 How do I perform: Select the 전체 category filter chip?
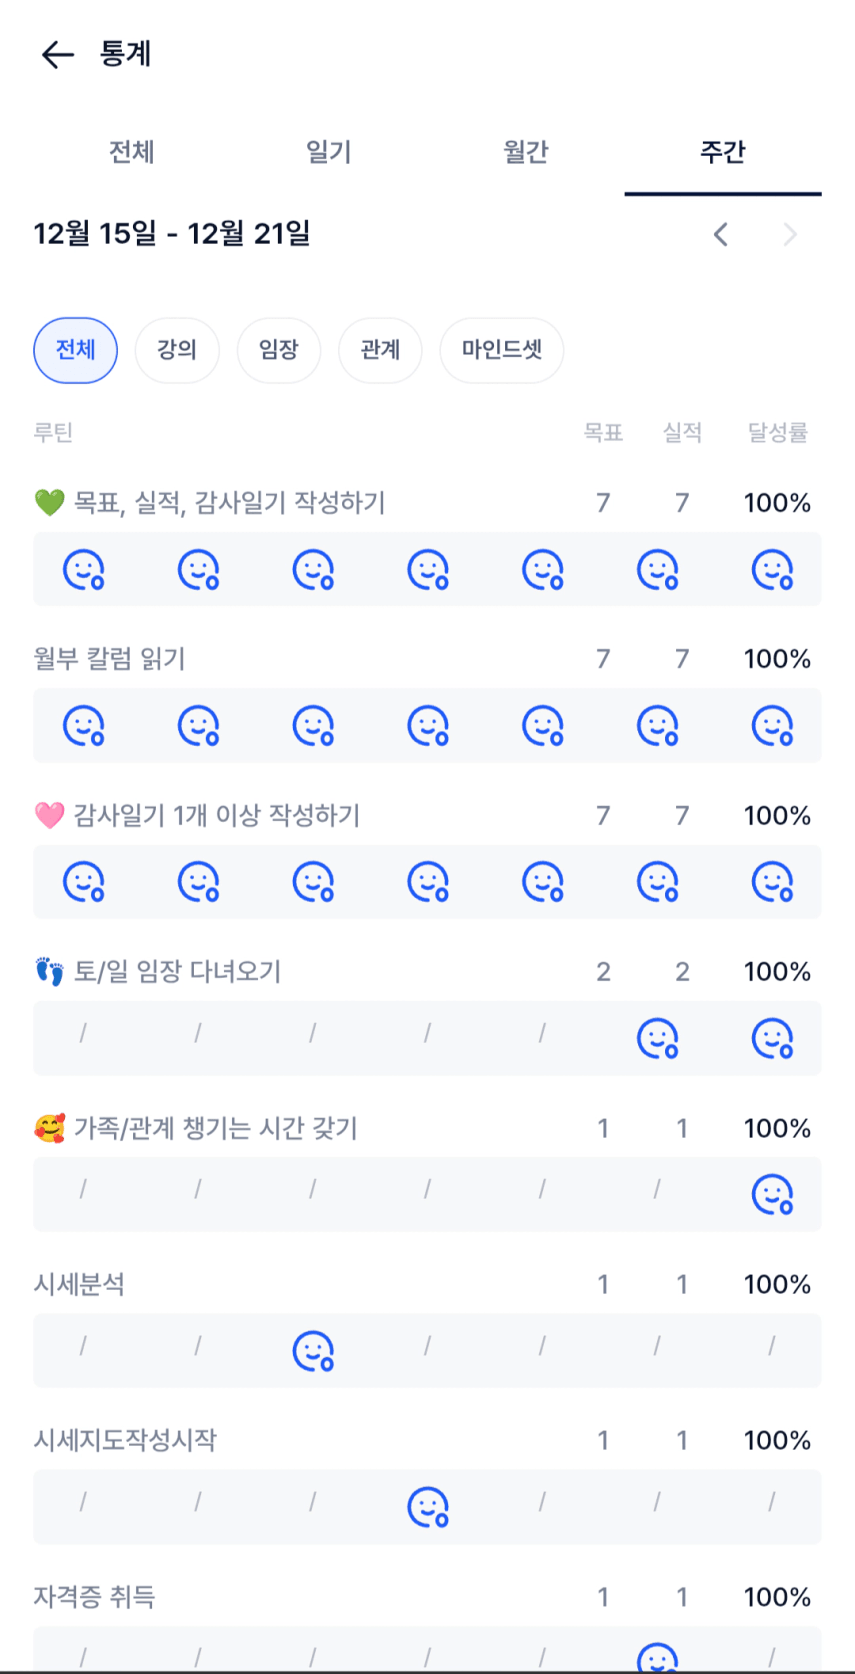point(75,350)
